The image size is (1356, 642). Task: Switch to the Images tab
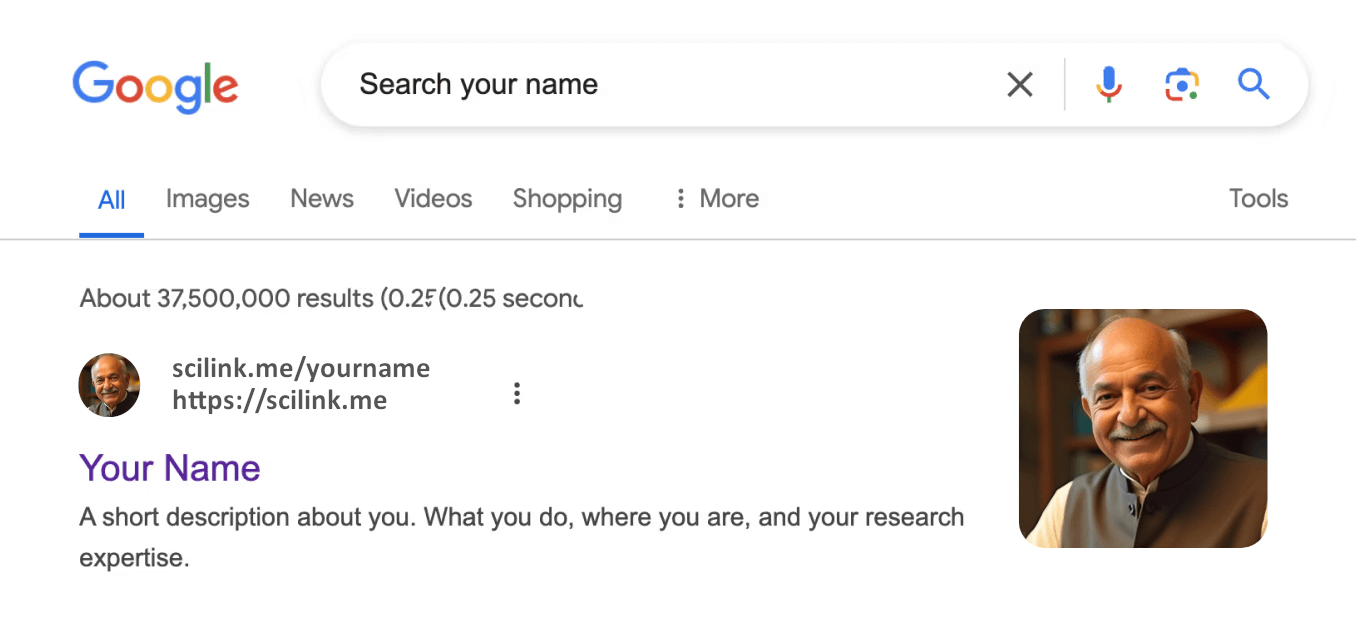[x=207, y=199]
